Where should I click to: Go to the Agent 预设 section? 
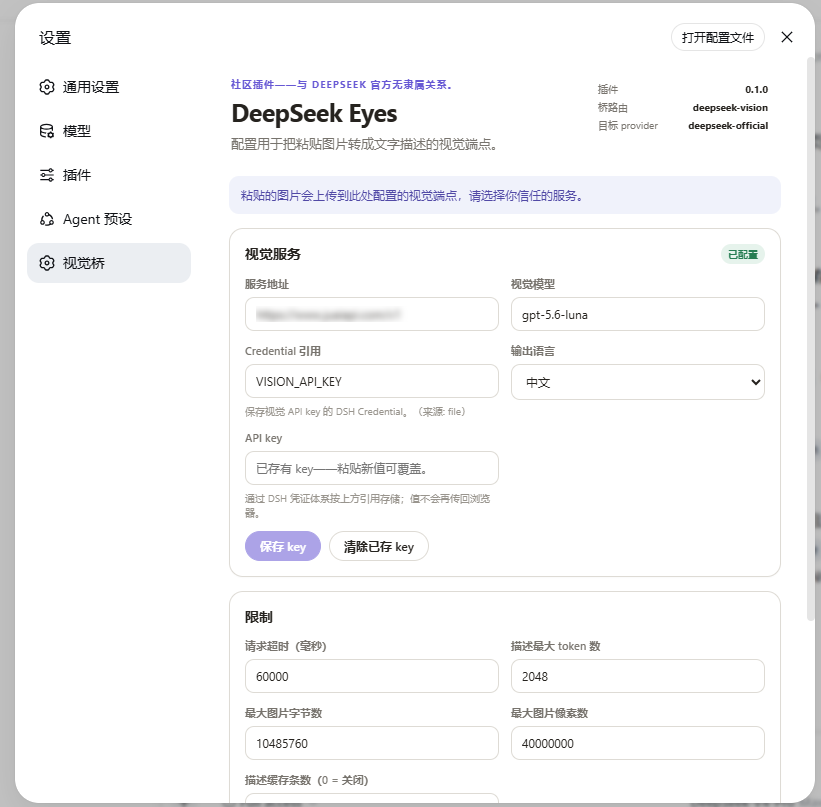pos(109,219)
